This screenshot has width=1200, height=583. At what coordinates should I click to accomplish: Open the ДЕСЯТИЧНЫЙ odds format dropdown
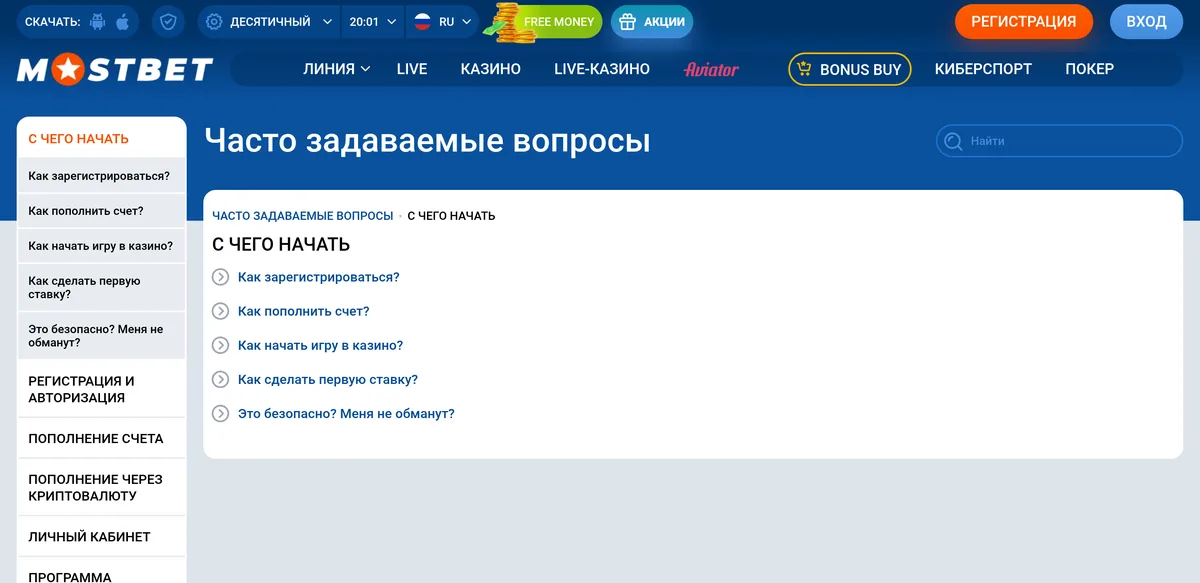(x=269, y=22)
